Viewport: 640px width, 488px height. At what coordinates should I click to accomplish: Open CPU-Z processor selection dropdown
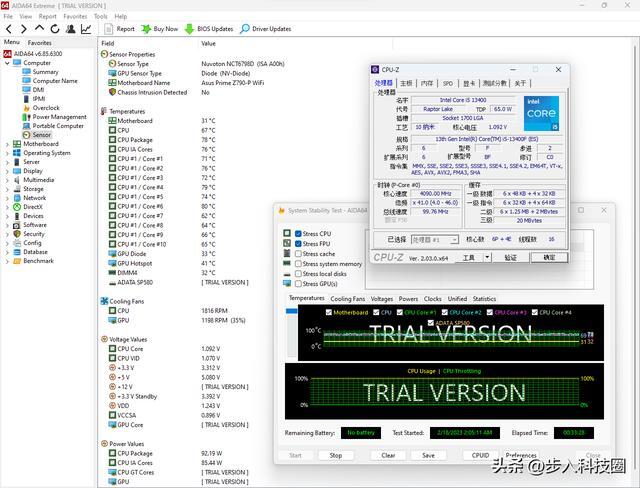click(x=435, y=240)
